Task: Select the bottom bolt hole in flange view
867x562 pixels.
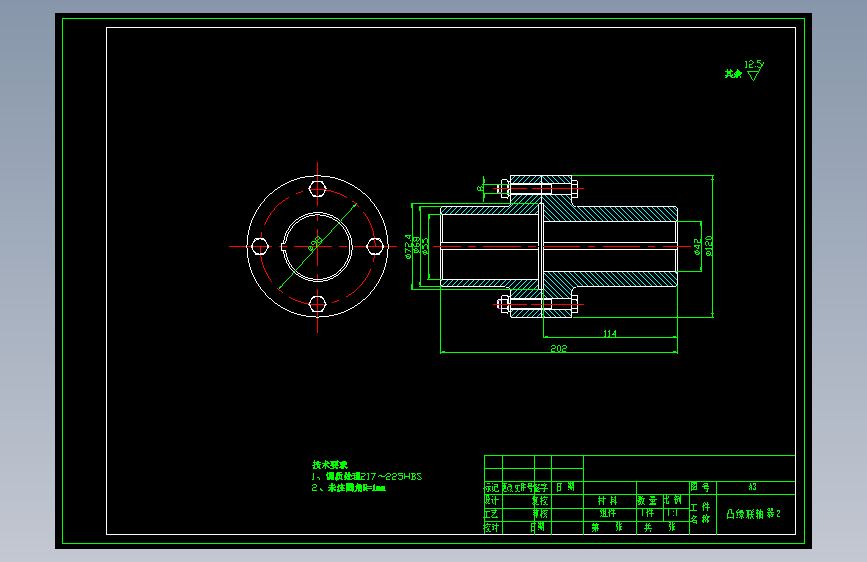Action: point(317,304)
